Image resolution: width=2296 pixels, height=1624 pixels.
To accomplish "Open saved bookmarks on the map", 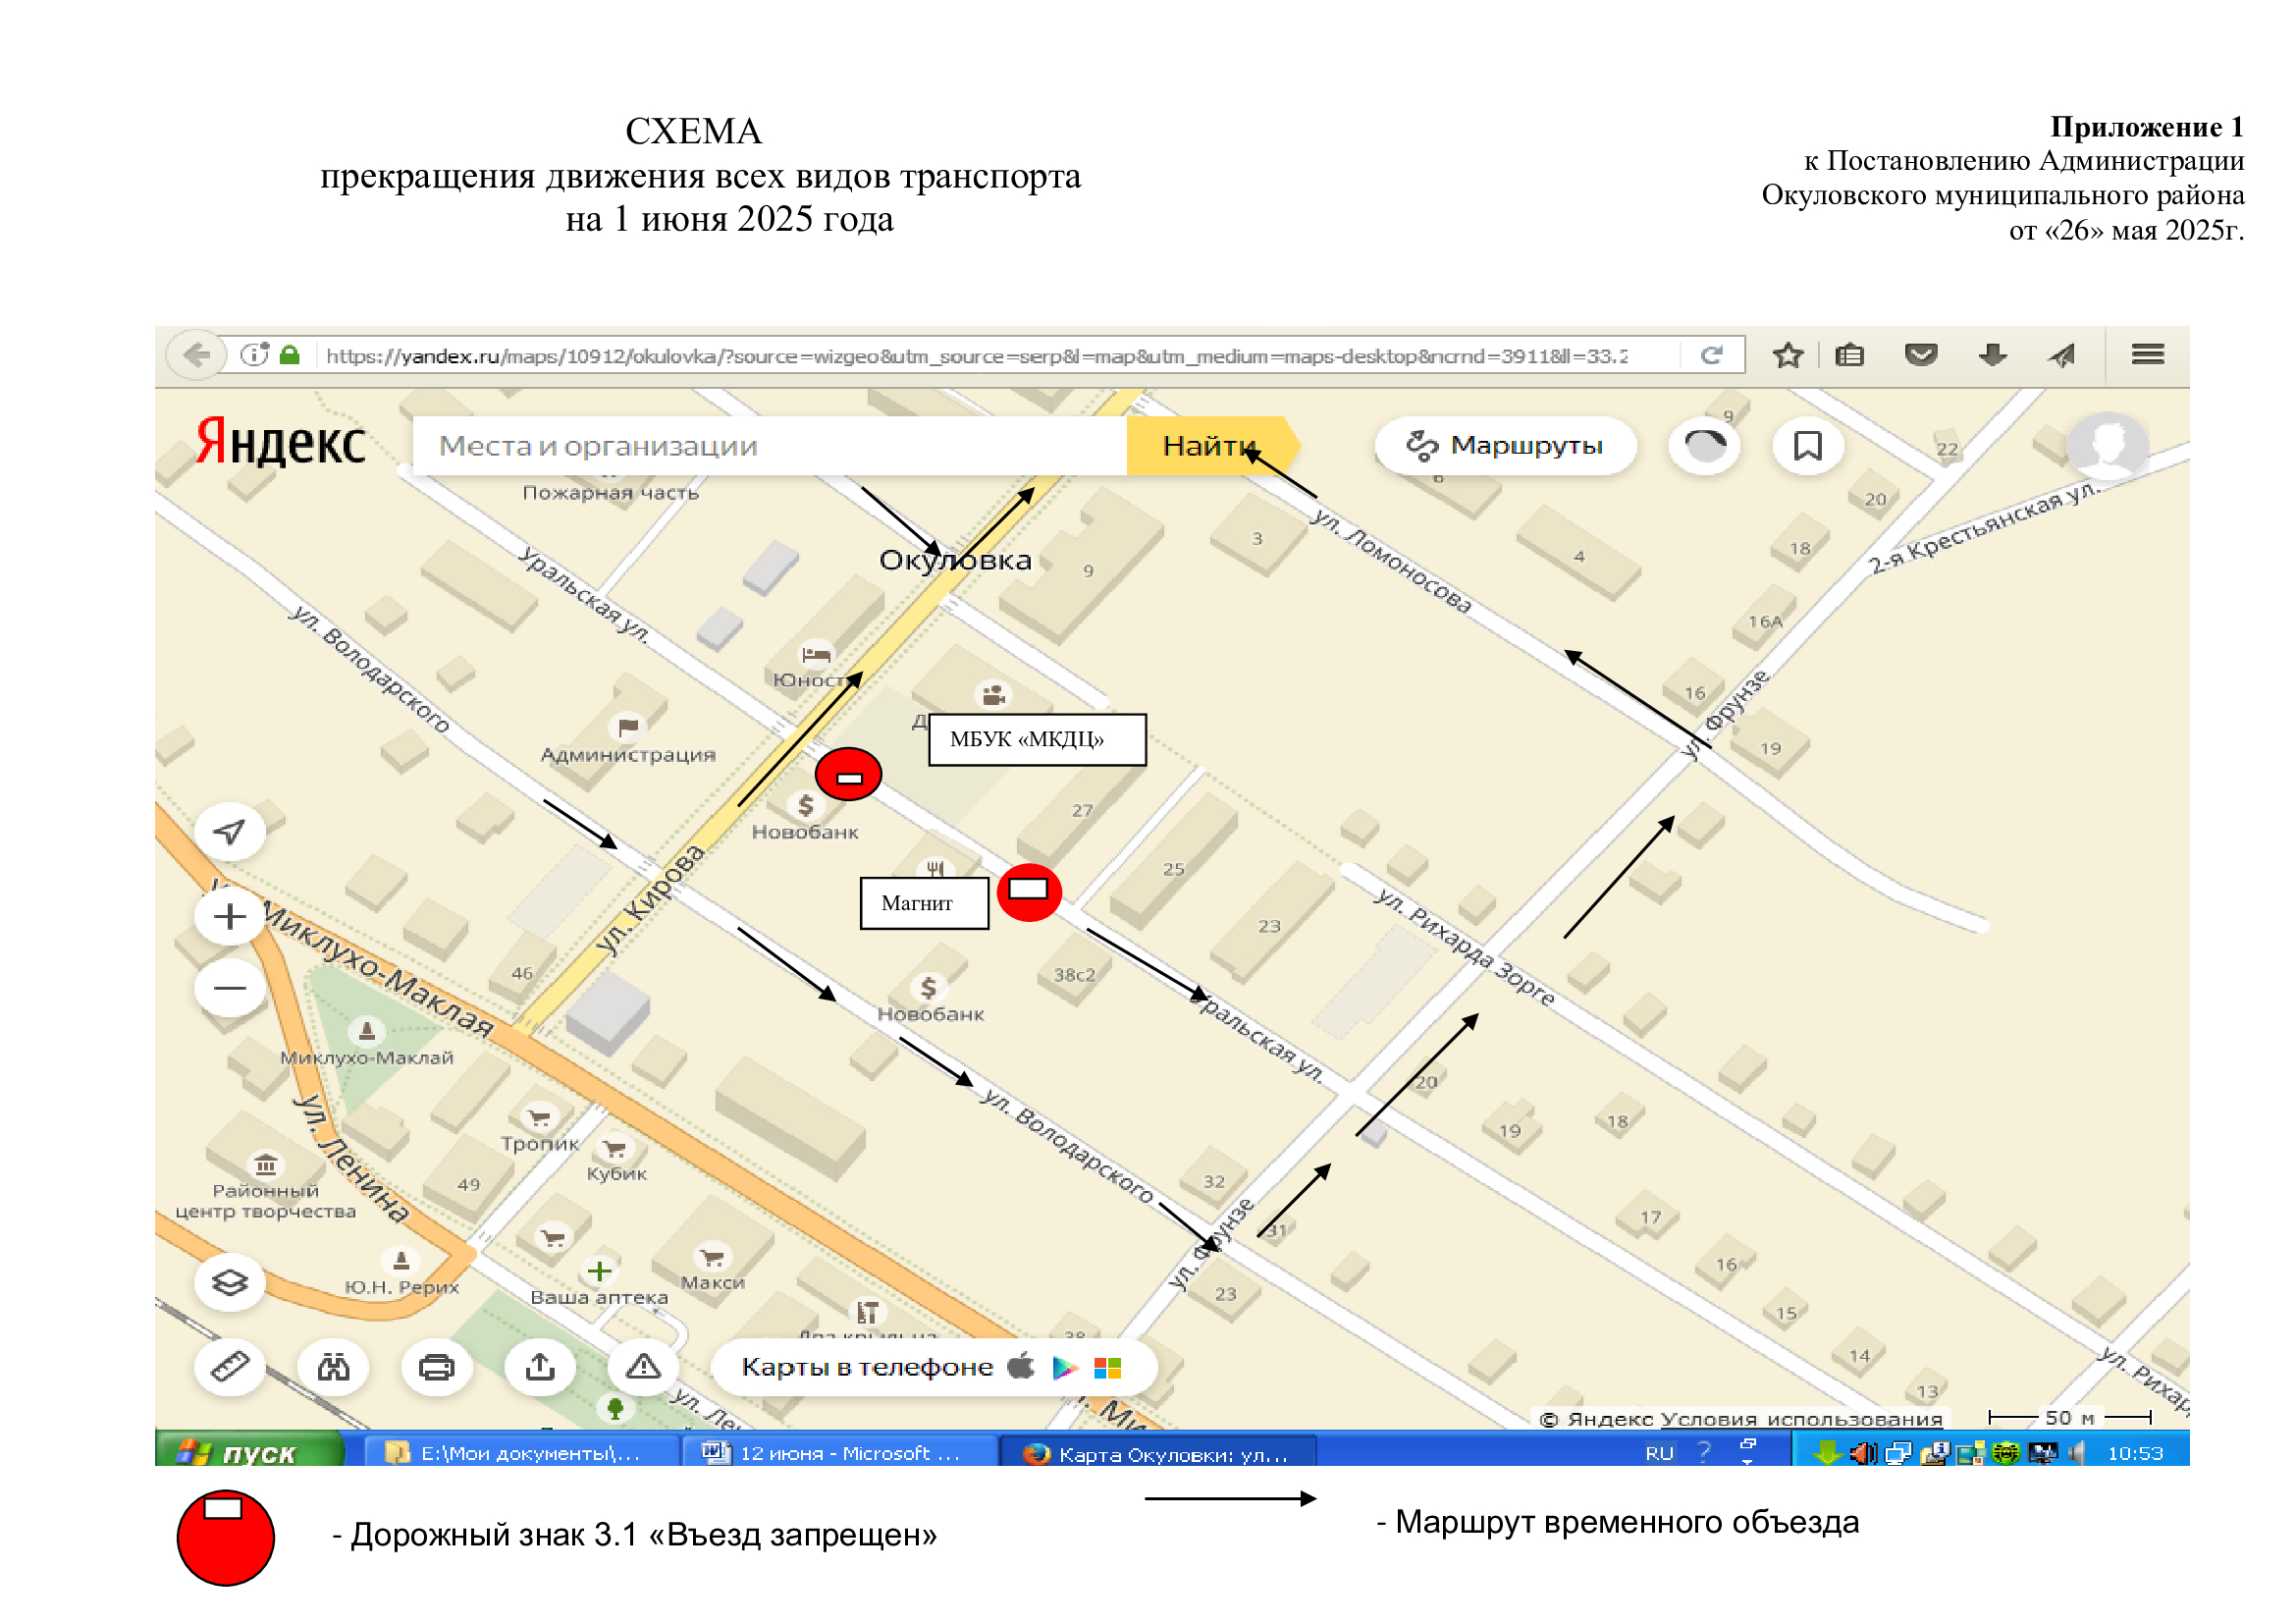I will 1808,446.
